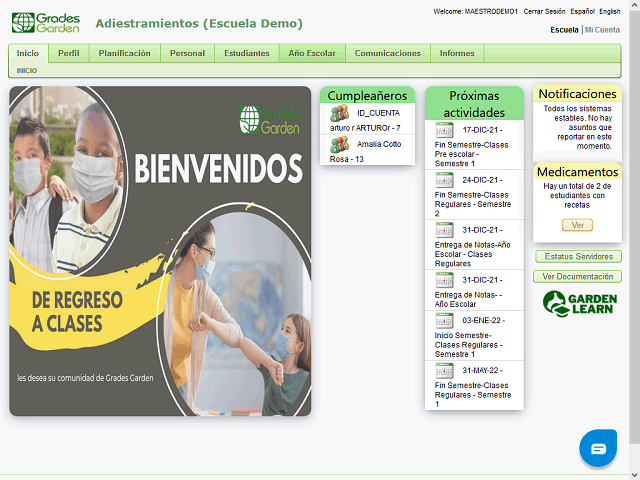The image size is (640, 480).
Task: Click the 03-ENE-22 activity date
Action: pyautogui.click(x=483, y=321)
